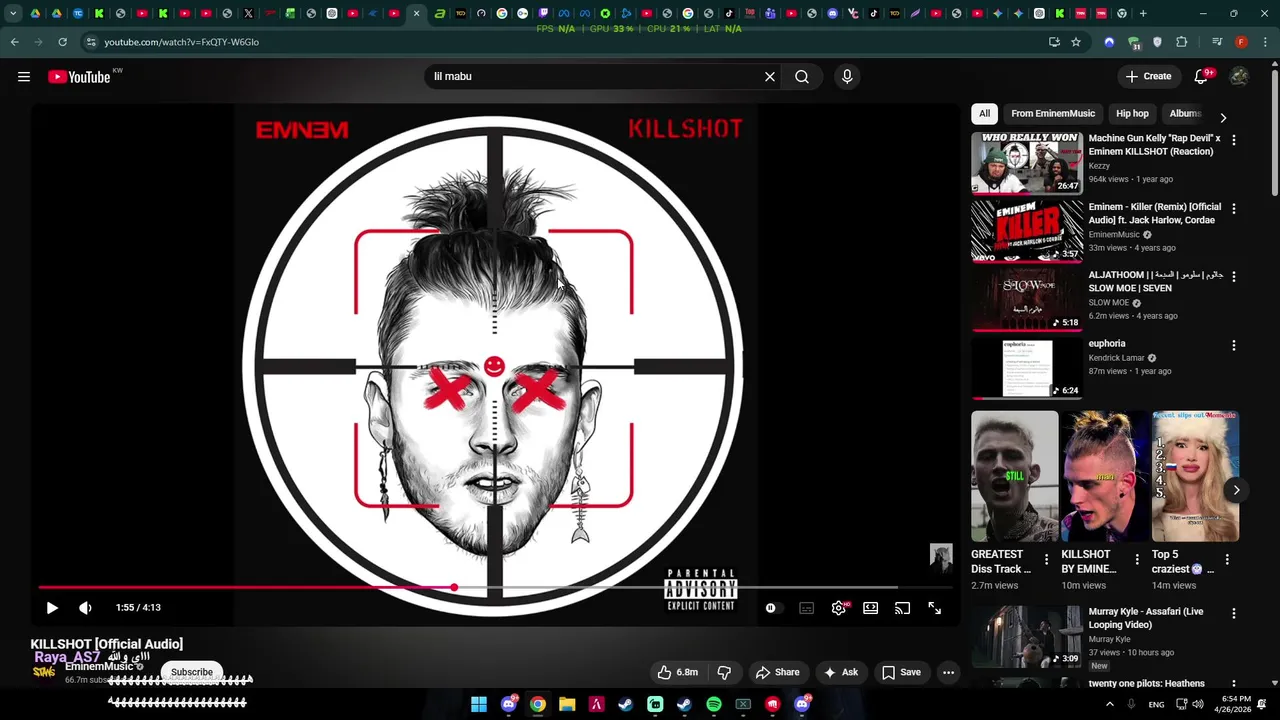Reload the page in Chrome
This screenshot has width=1280, height=720.
(62, 42)
